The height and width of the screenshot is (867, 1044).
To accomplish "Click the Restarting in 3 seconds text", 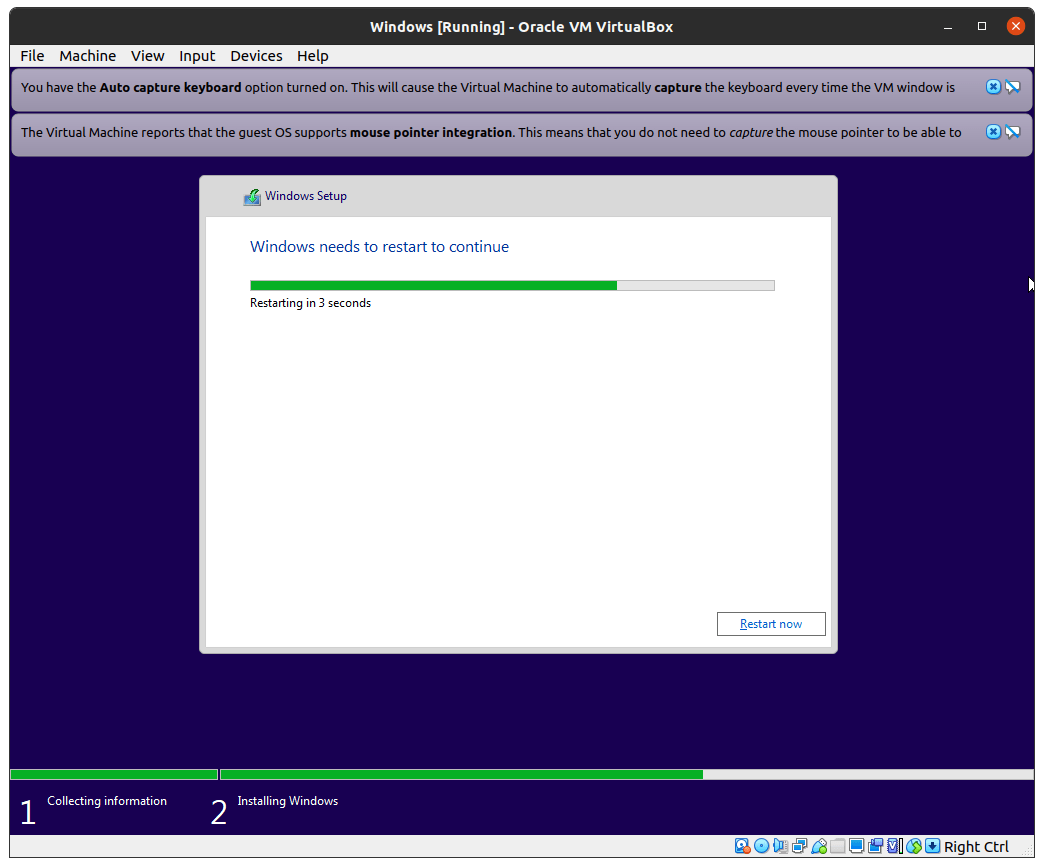I will [x=310, y=303].
